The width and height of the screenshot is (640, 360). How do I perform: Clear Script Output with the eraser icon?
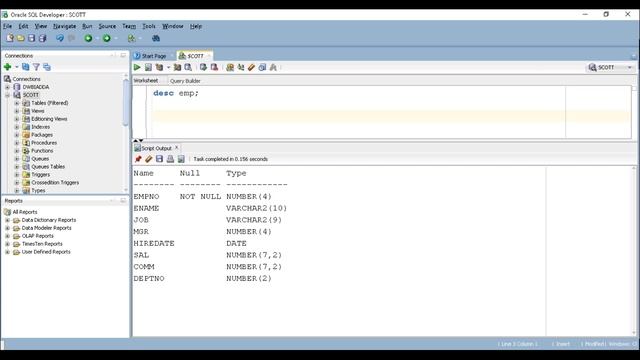(149, 159)
